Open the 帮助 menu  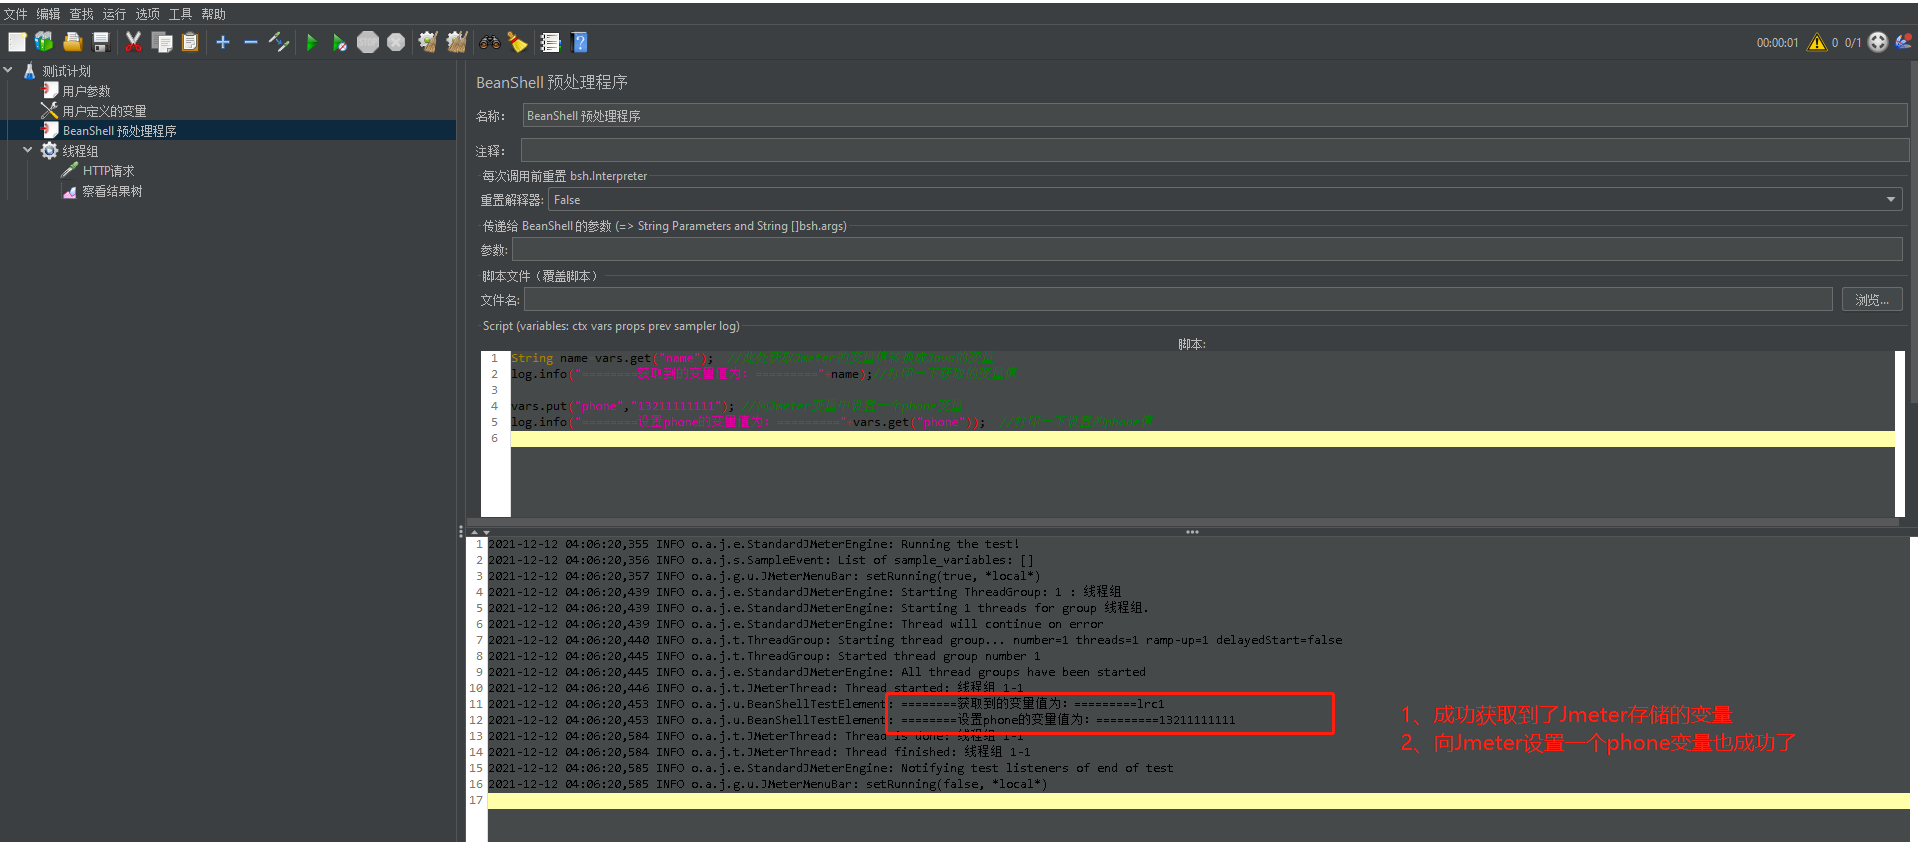pos(214,14)
